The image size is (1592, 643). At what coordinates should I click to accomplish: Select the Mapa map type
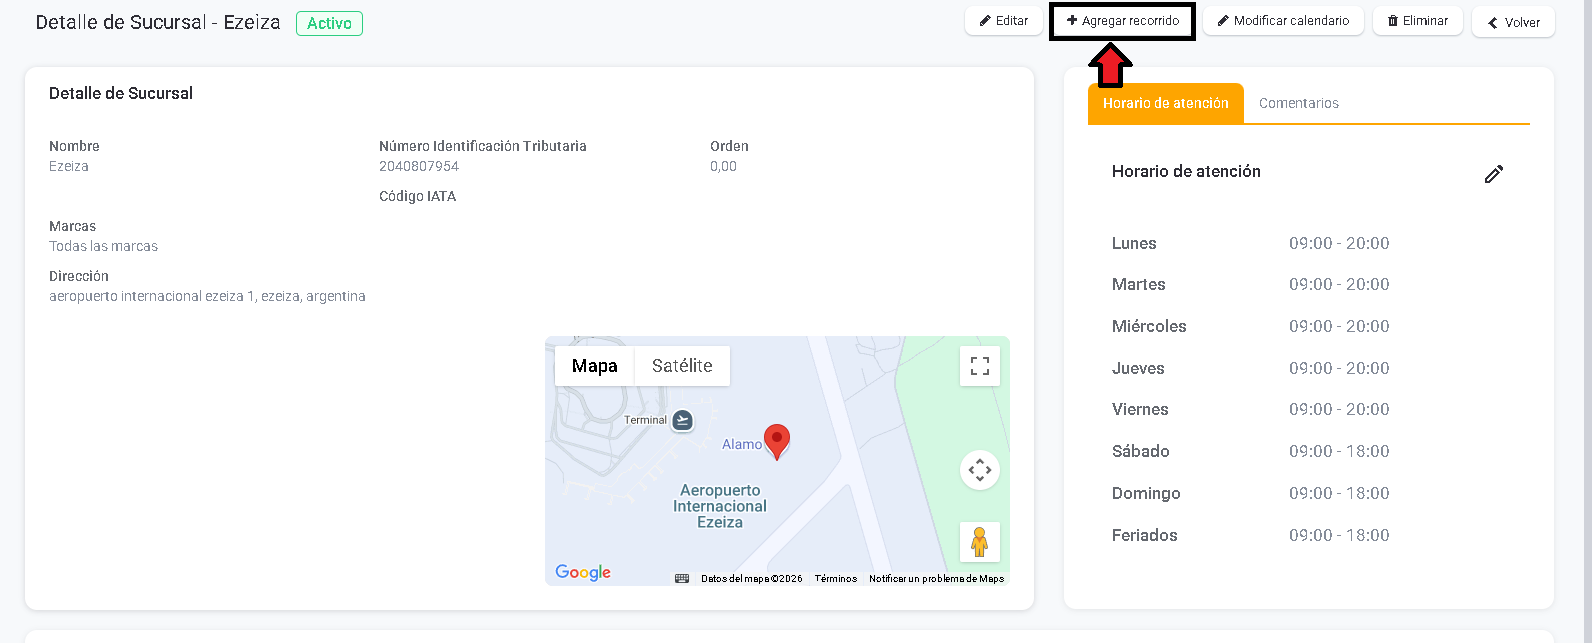[x=594, y=366]
